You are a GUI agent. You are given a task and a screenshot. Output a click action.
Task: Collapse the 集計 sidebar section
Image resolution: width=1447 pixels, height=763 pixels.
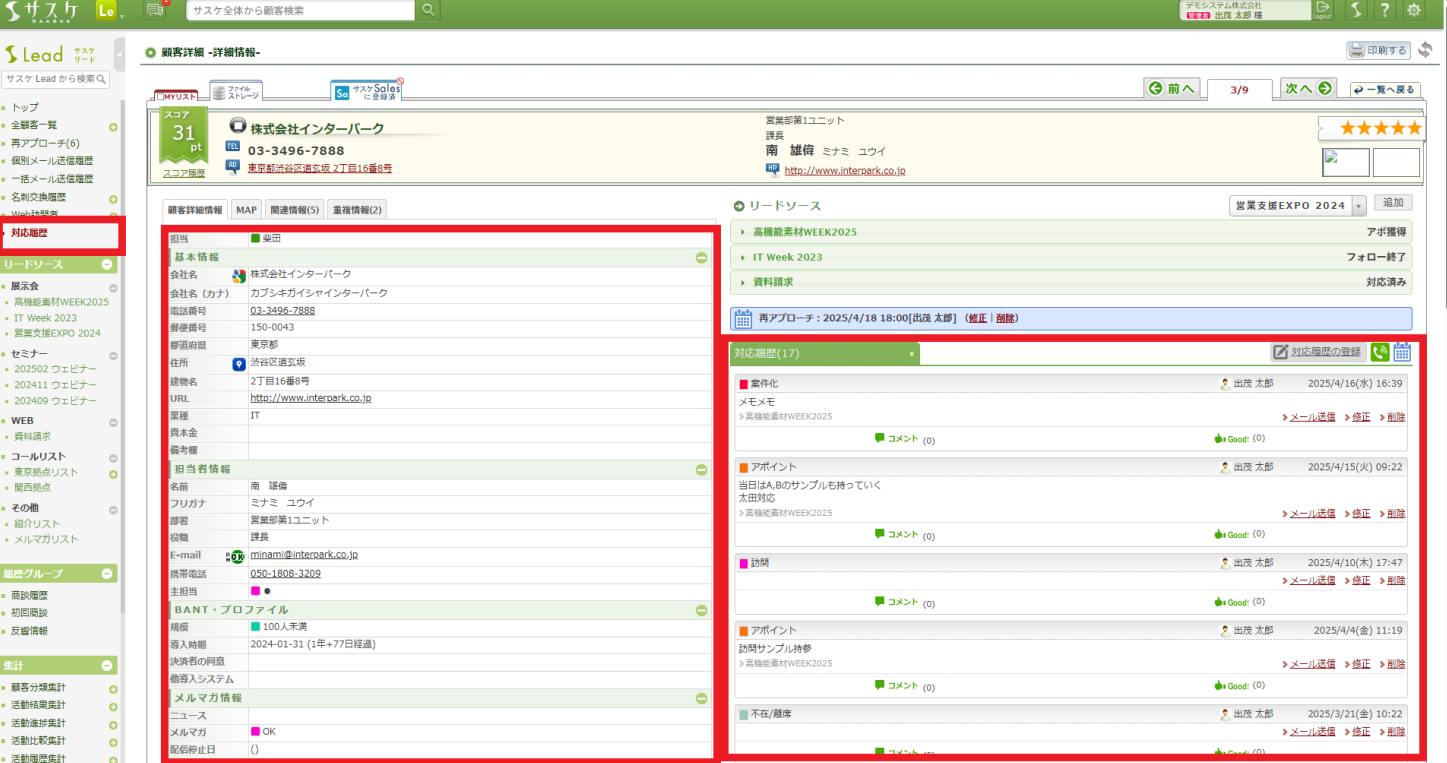[x=107, y=666]
